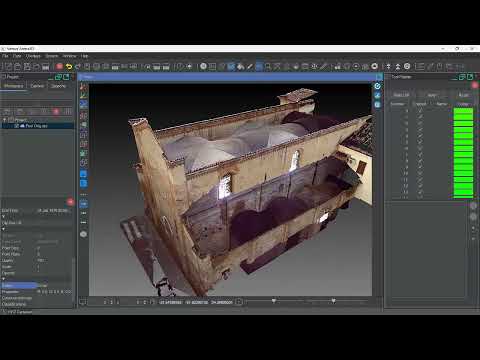Click the first coordinate field below the viewport
Image resolution: width=480 pixels, height=360 pixels.
[171, 302]
